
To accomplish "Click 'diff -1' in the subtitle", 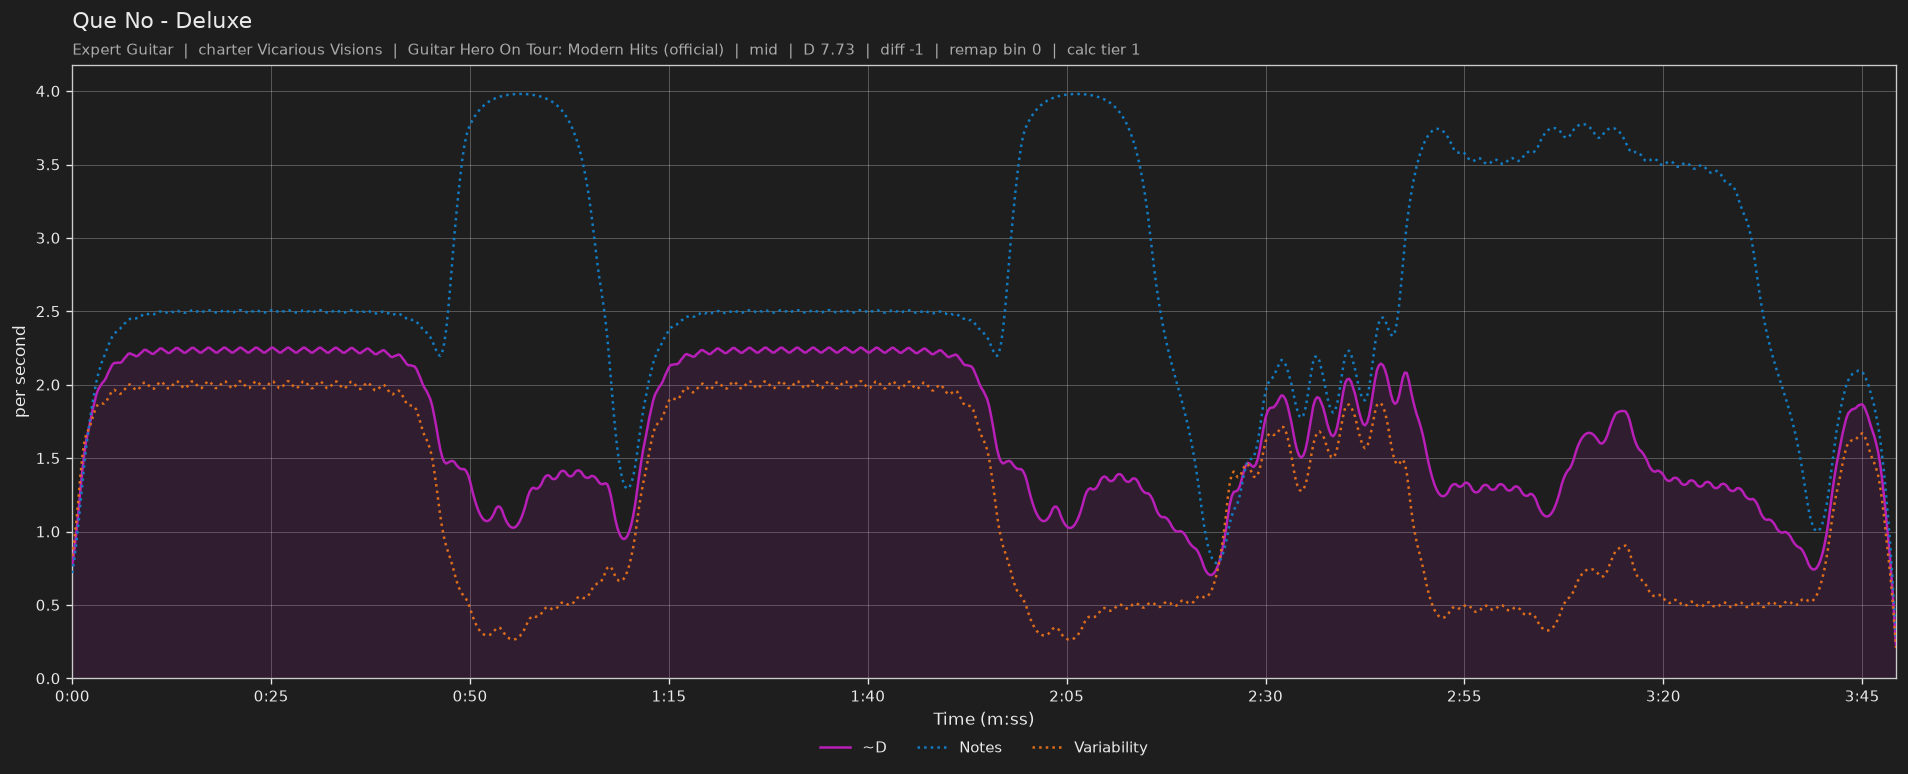I will pos(902,50).
